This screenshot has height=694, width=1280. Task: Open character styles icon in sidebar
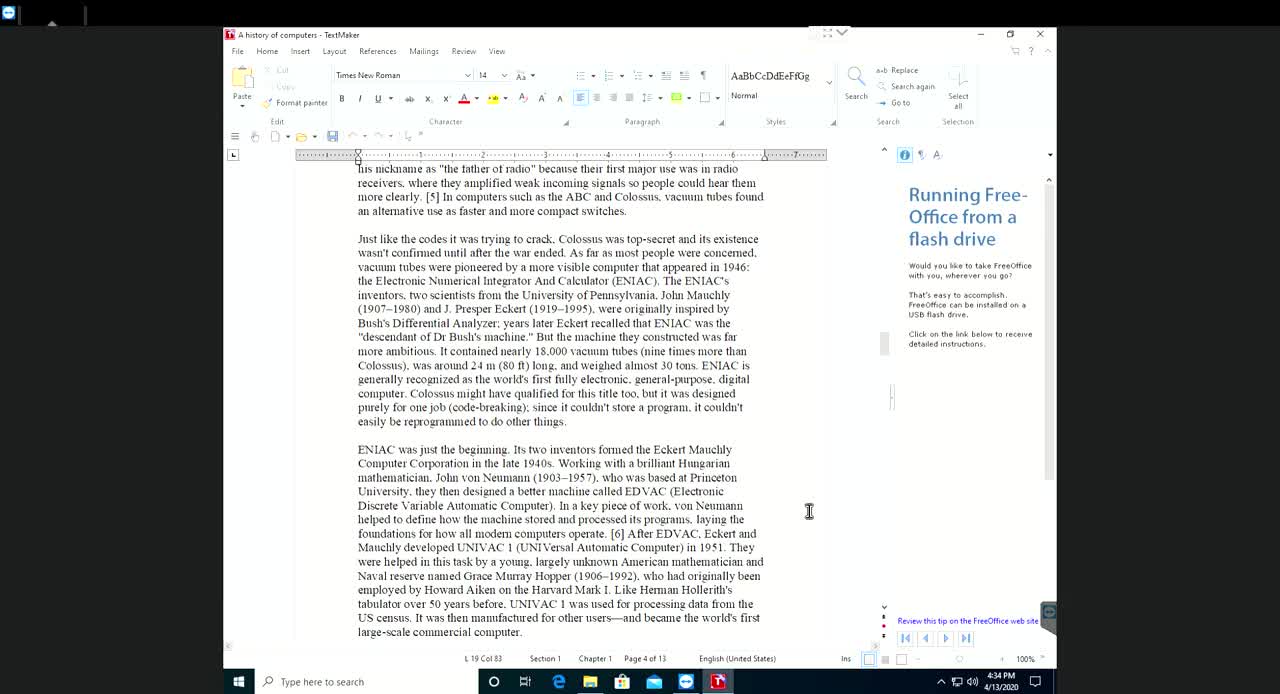tap(937, 155)
